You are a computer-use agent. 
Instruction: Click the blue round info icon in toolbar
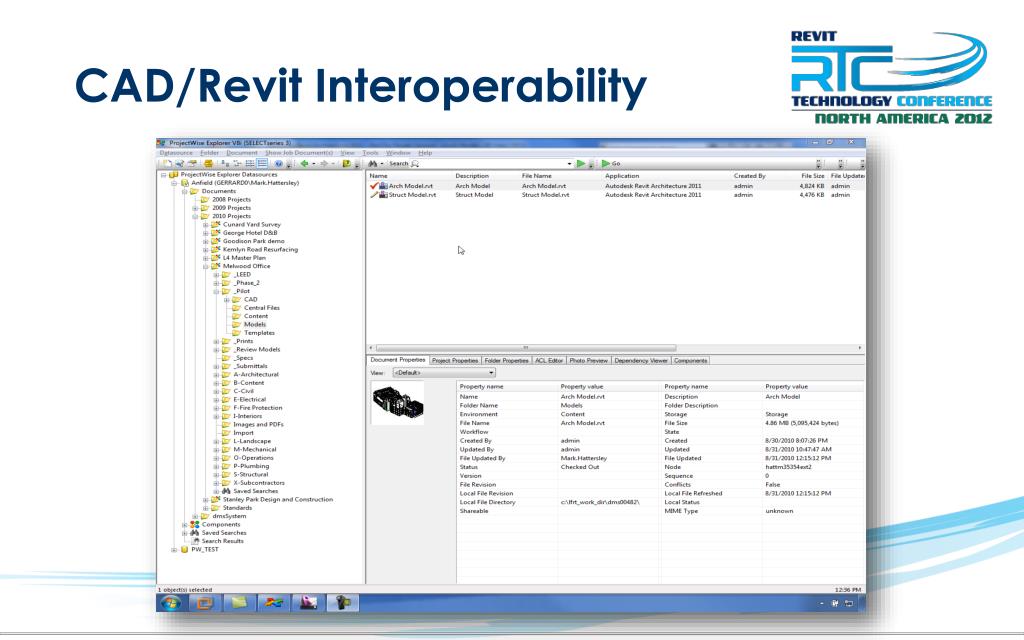click(x=278, y=163)
